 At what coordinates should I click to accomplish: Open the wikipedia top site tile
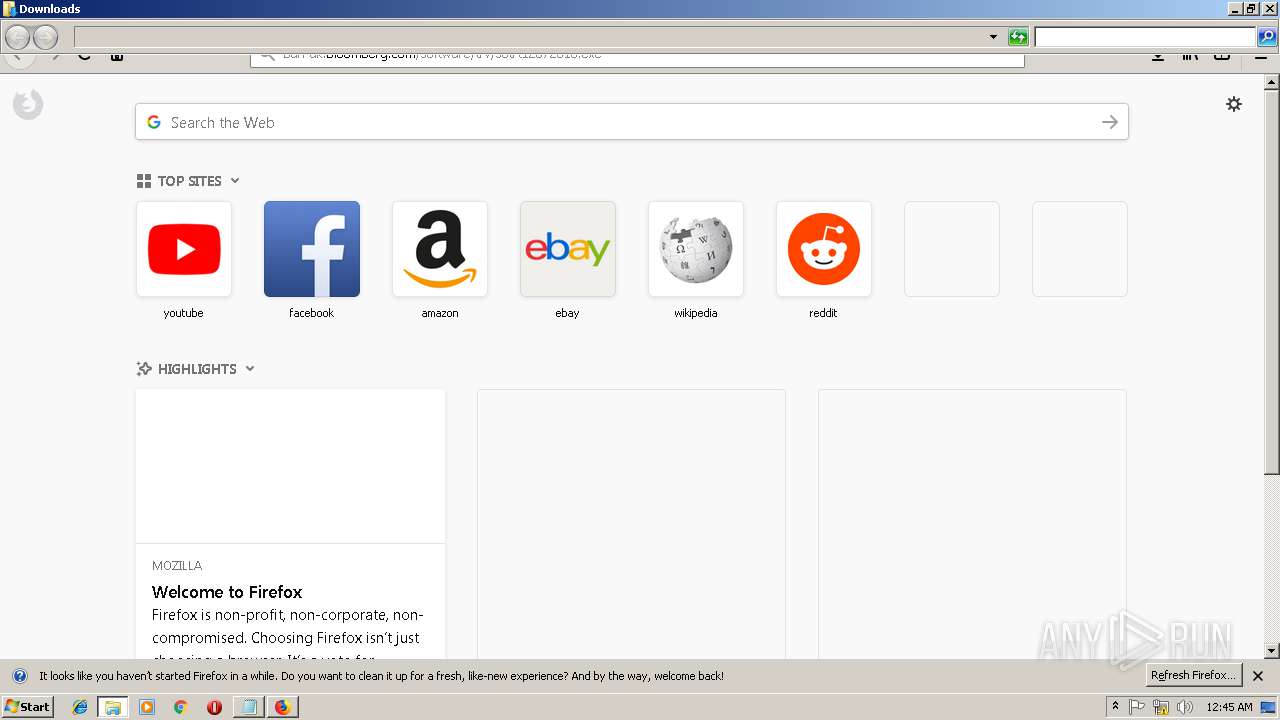click(x=696, y=249)
